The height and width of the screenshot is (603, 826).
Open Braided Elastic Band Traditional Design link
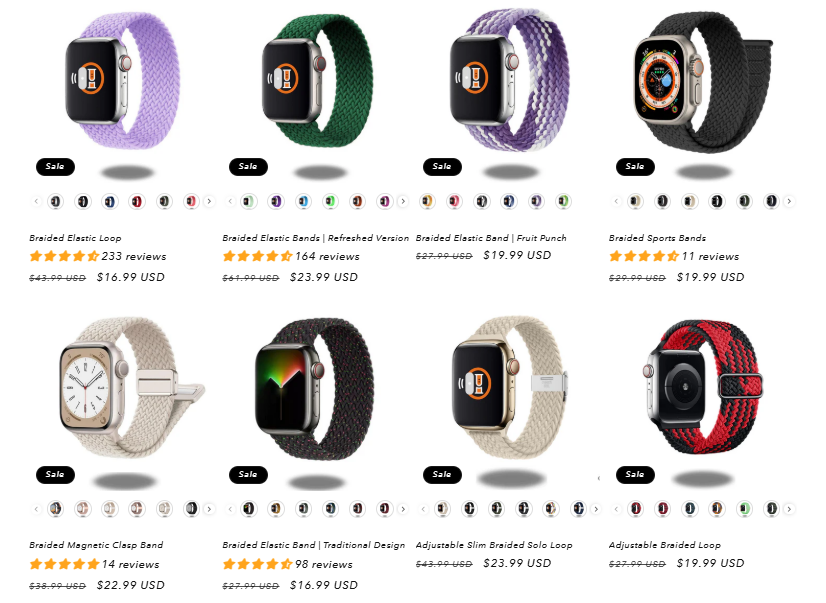pyautogui.click(x=313, y=545)
